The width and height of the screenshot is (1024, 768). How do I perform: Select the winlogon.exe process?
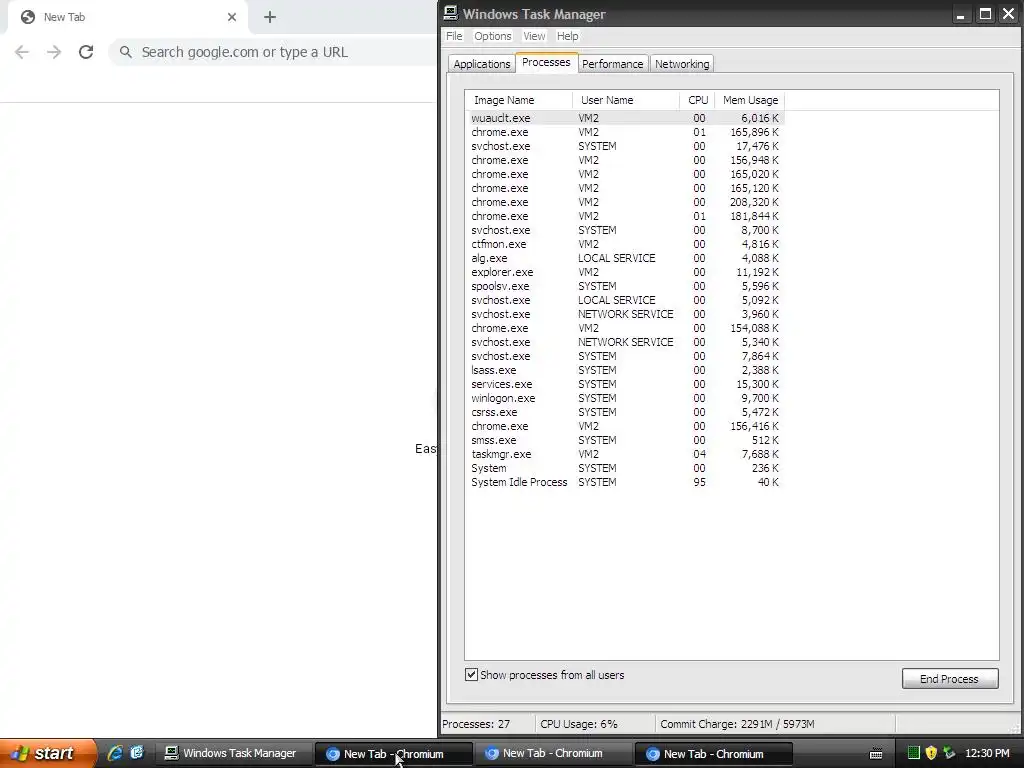pos(625,398)
